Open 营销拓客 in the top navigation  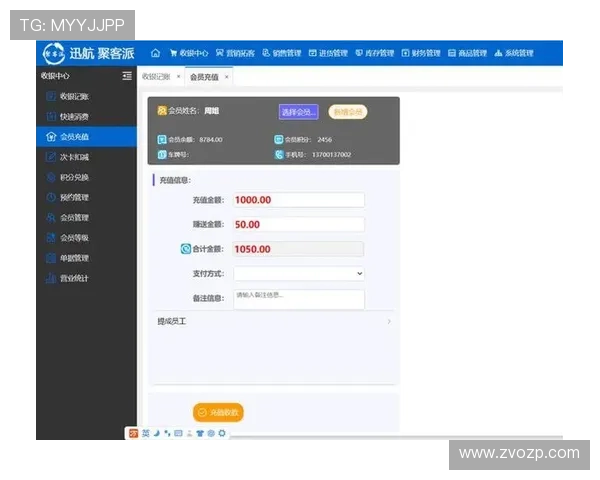tap(235, 53)
